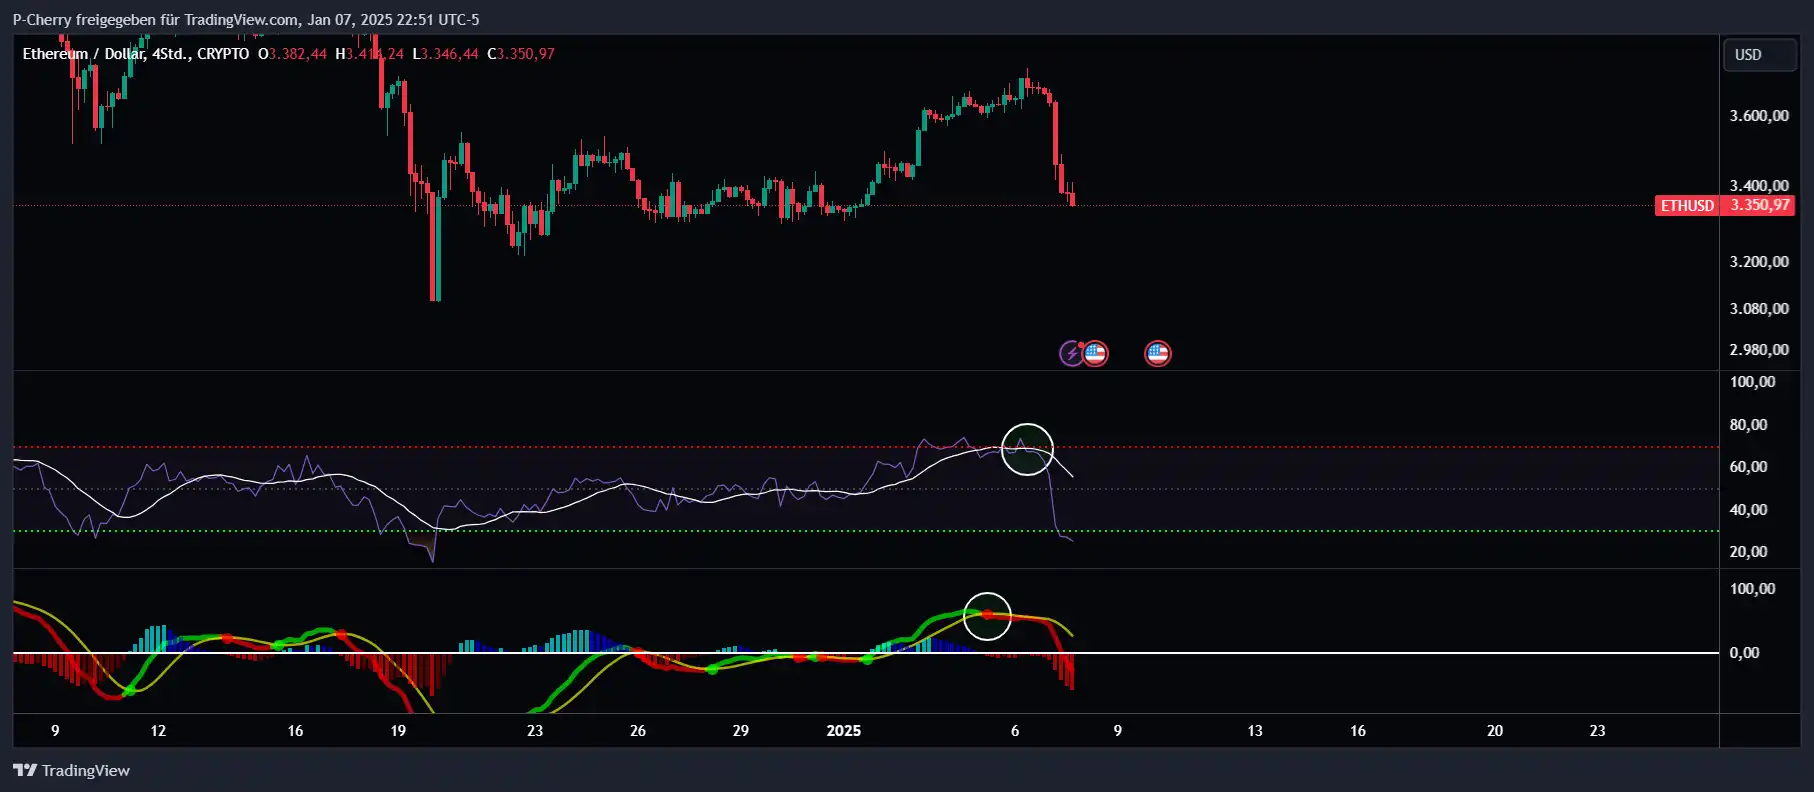Viewport: 1814px width, 792px height.
Task: Click the 20 date on time axis
Action: [x=1495, y=731]
